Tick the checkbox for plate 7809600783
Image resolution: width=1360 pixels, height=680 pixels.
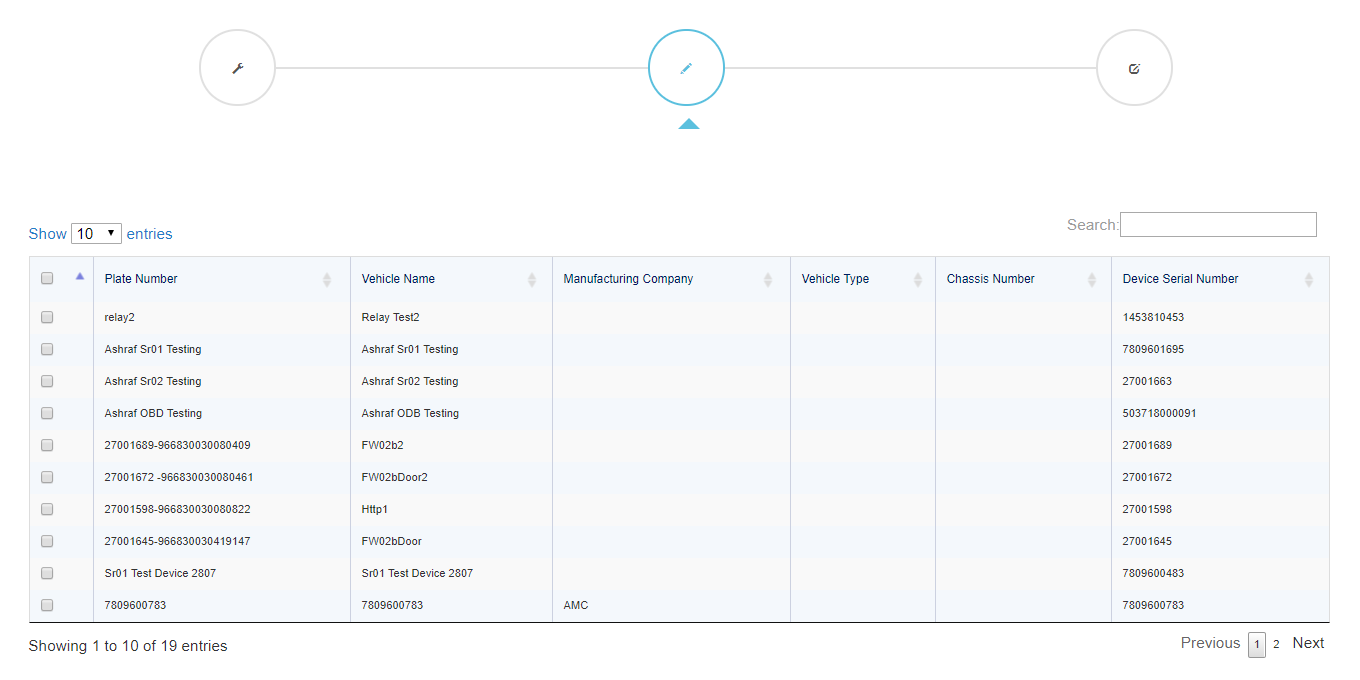tap(47, 605)
